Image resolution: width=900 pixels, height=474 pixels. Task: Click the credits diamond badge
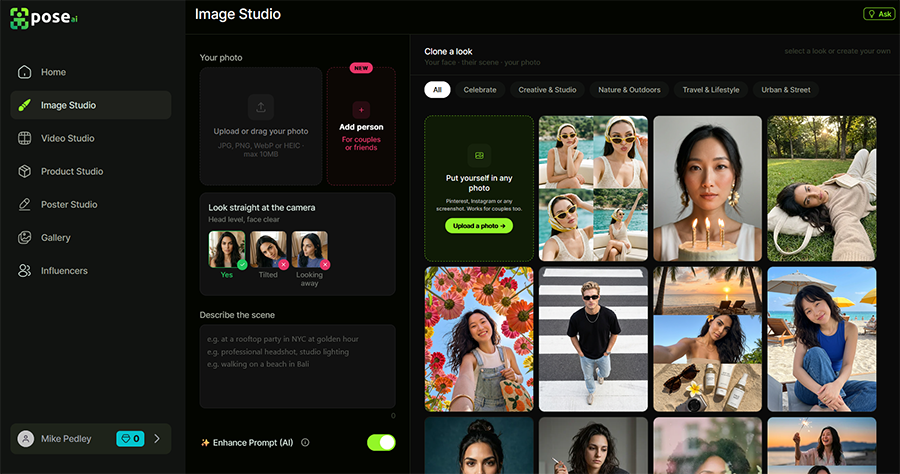click(x=130, y=438)
